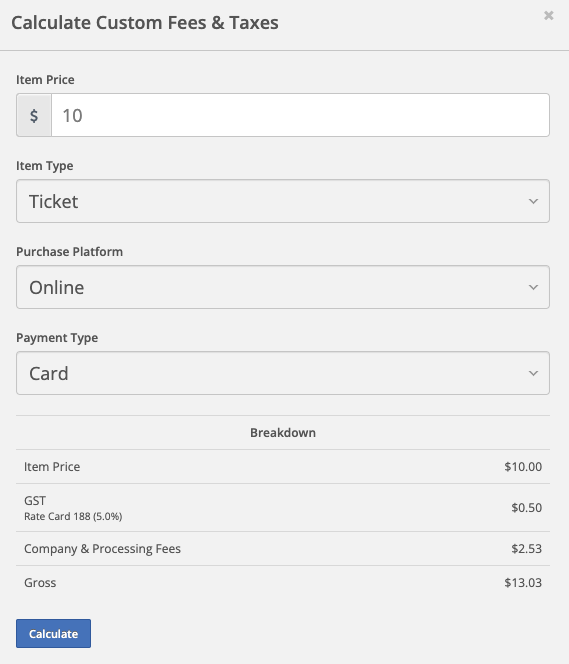Select the Company & Processing Fees row
The height and width of the screenshot is (664, 569).
point(283,548)
